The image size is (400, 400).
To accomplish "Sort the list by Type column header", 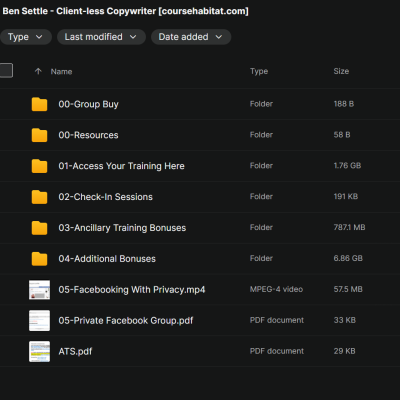I will (259, 71).
